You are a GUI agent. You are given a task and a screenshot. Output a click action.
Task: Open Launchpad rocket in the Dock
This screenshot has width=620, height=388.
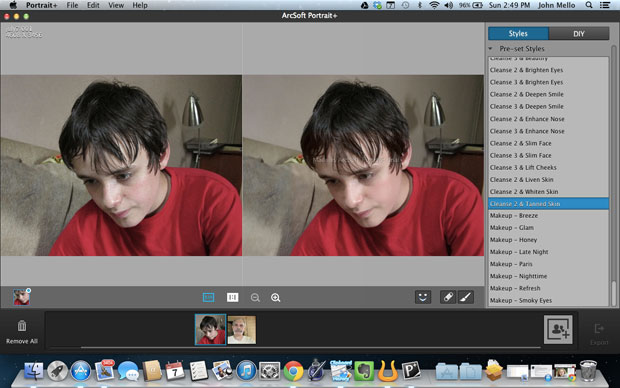click(57, 371)
